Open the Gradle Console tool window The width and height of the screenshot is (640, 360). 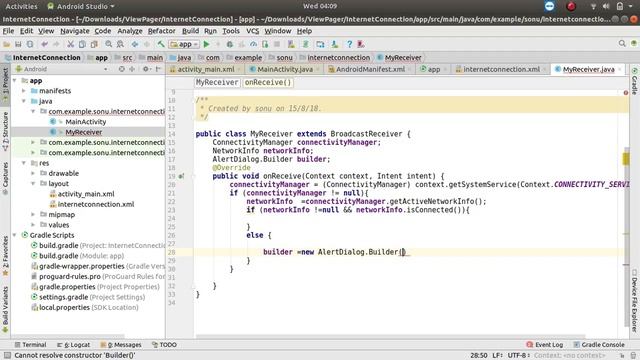point(599,345)
